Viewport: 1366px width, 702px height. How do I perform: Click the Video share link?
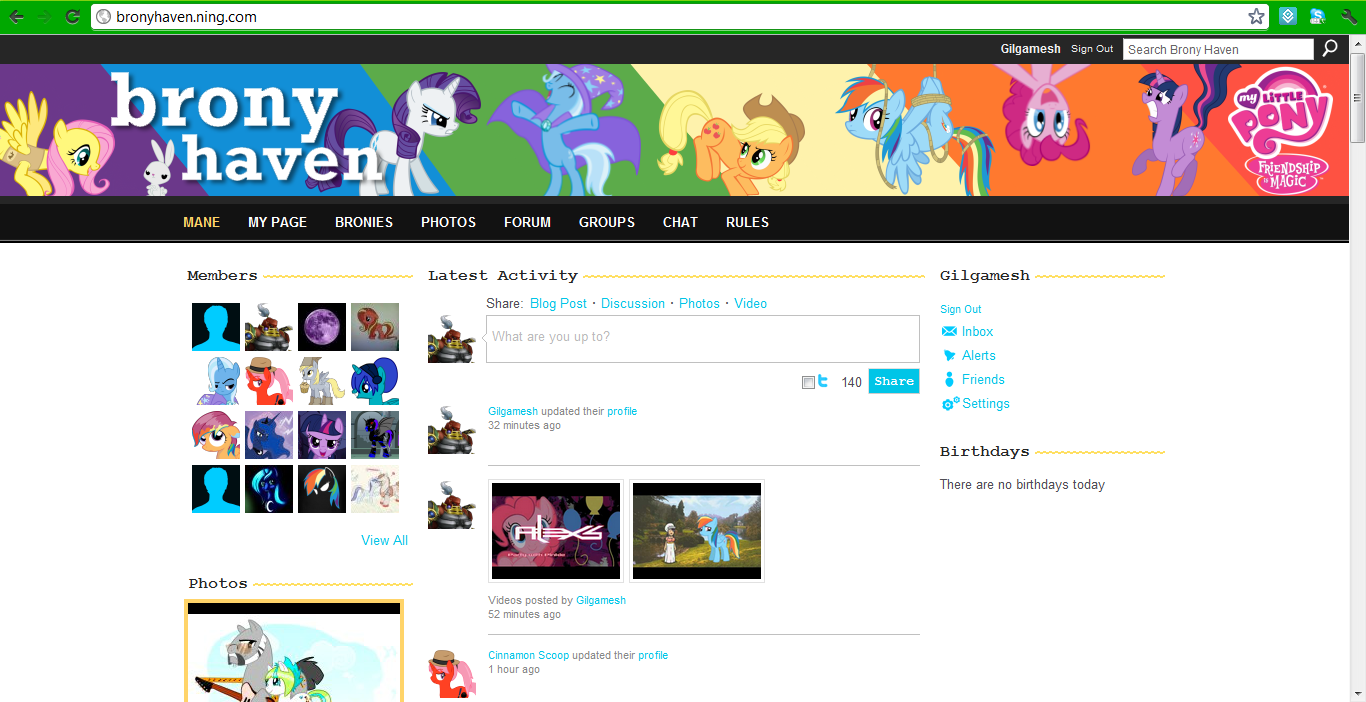point(750,303)
